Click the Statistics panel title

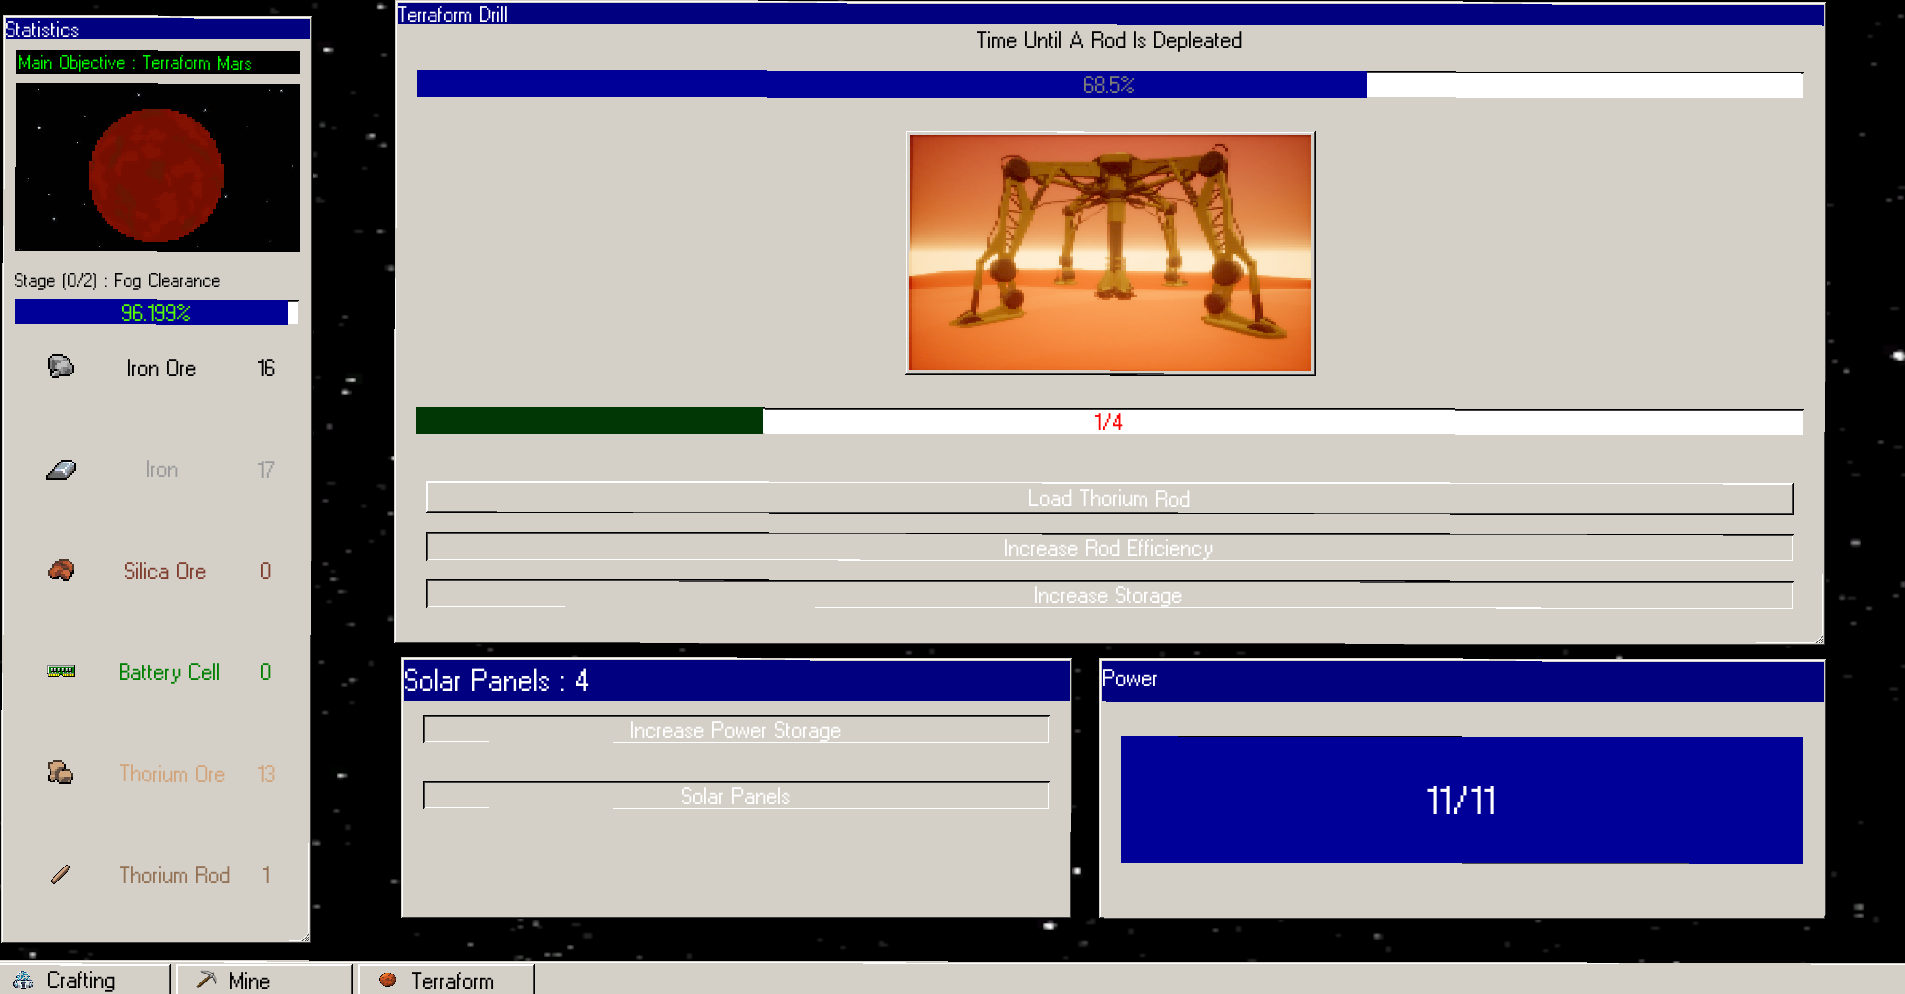(42, 29)
